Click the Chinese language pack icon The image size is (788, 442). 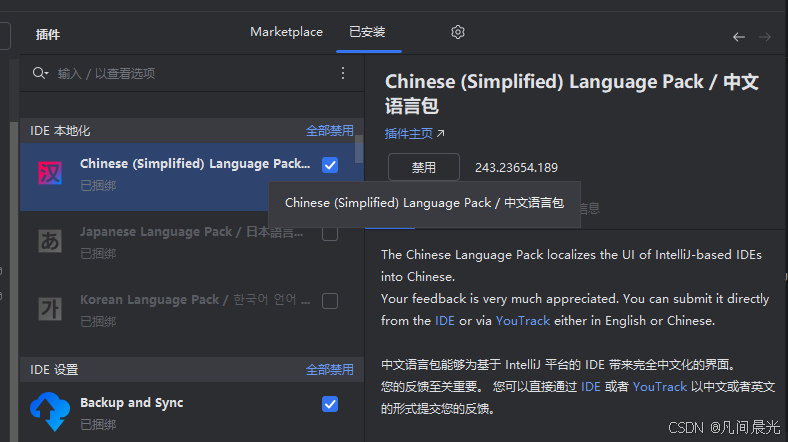[50, 173]
